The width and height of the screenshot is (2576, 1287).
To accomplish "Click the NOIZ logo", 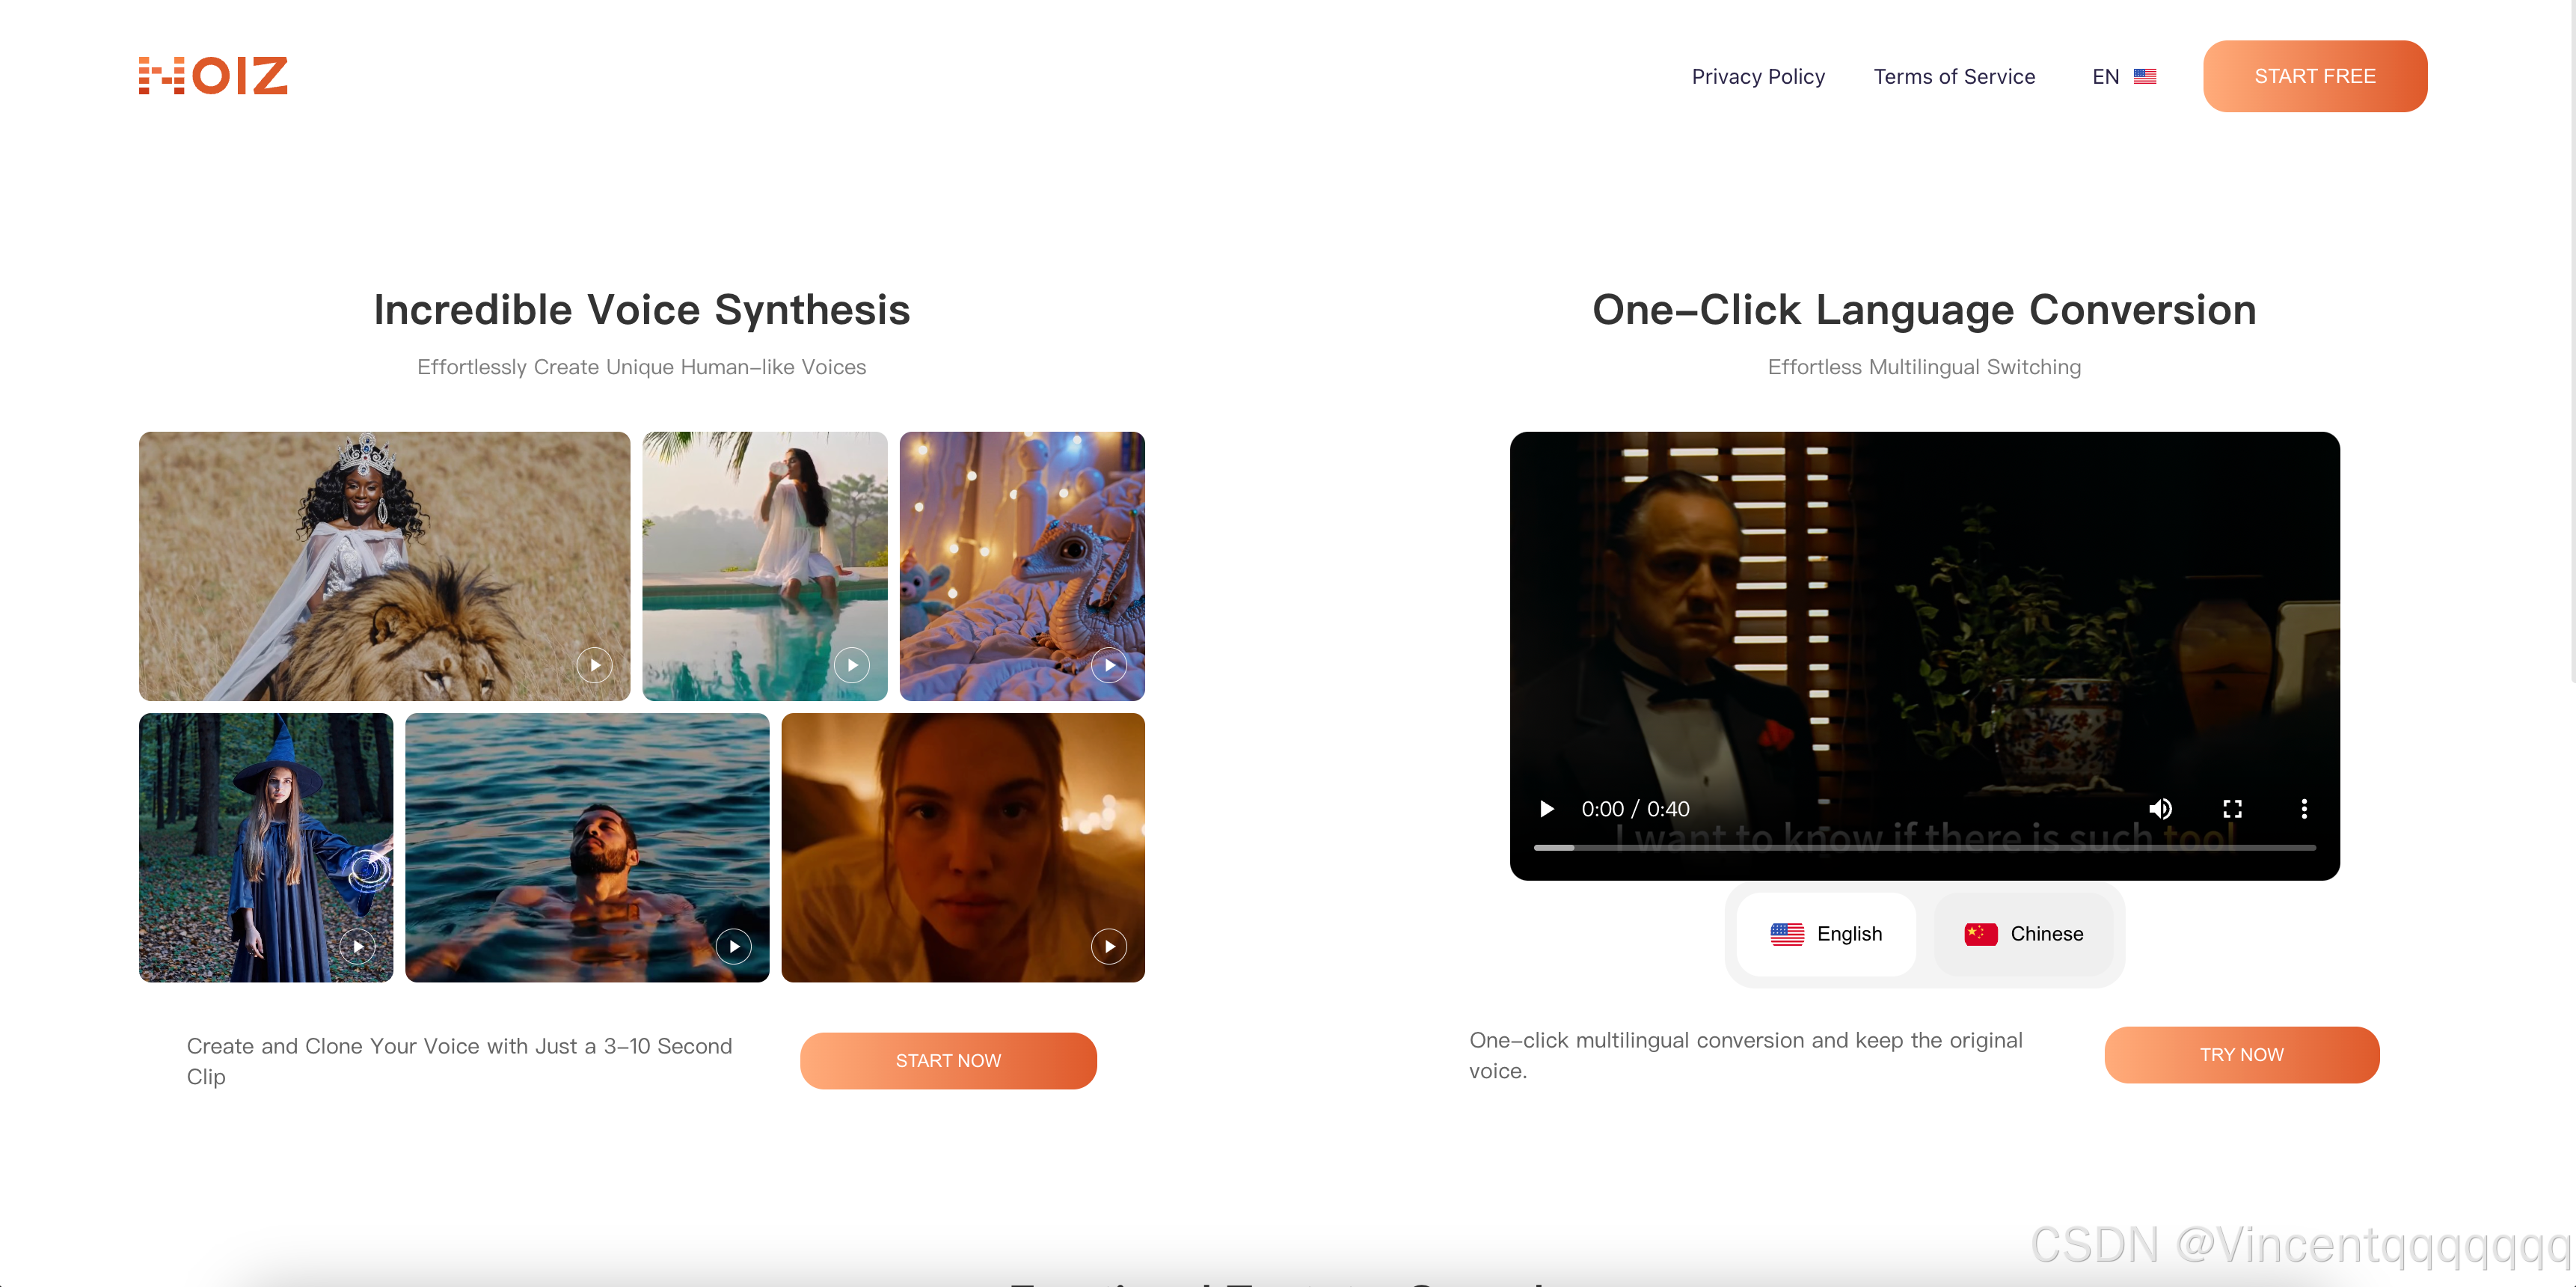I will point(213,76).
